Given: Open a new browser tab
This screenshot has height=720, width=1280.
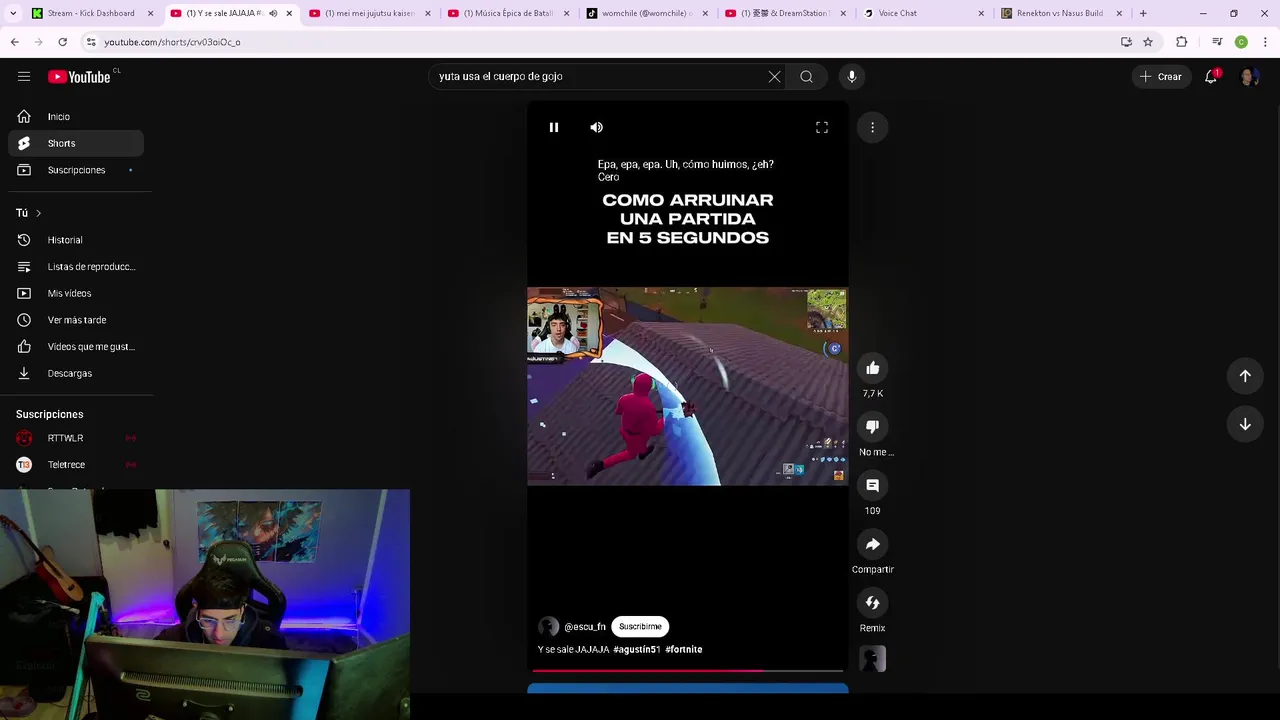Looking at the screenshot, I should point(1143,13).
